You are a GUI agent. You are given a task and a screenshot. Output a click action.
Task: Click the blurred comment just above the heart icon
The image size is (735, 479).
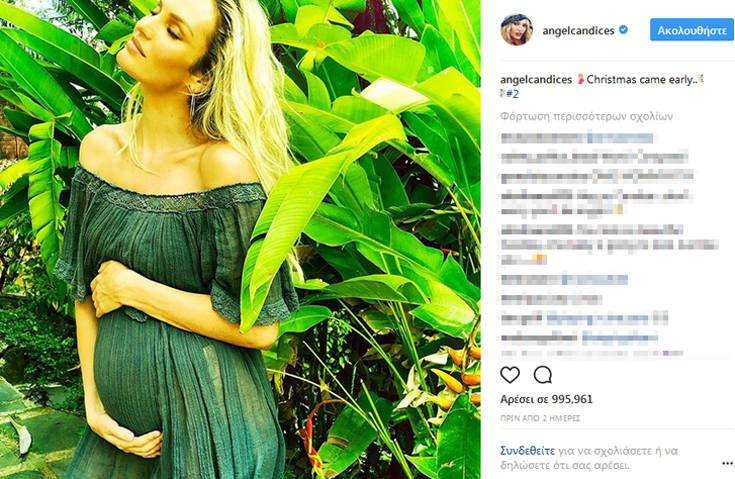point(592,353)
